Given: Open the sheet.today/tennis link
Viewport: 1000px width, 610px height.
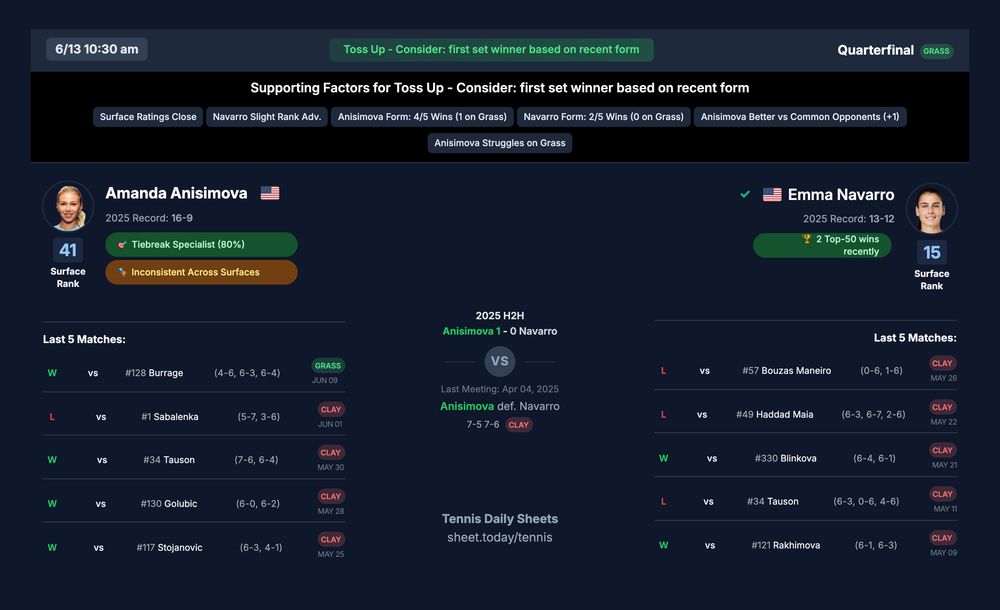Looking at the screenshot, I should [x=499, y=537].
